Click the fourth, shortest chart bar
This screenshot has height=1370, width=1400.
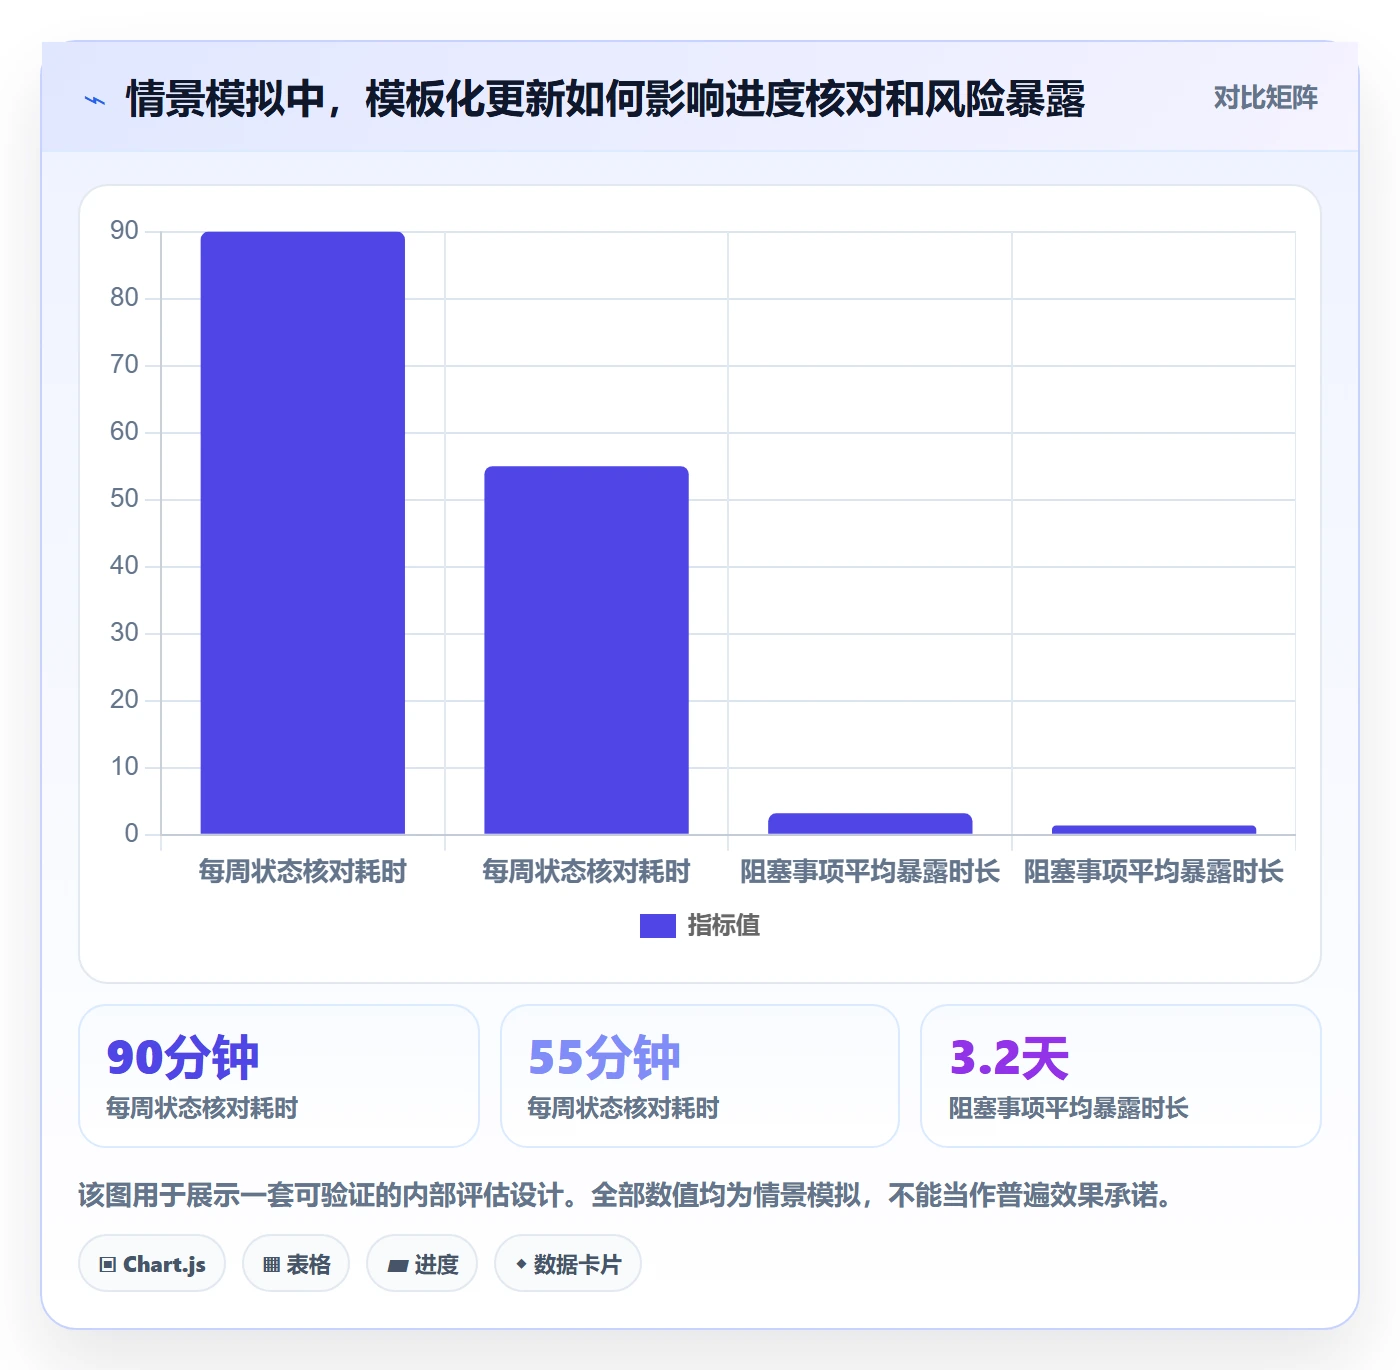1154,829
